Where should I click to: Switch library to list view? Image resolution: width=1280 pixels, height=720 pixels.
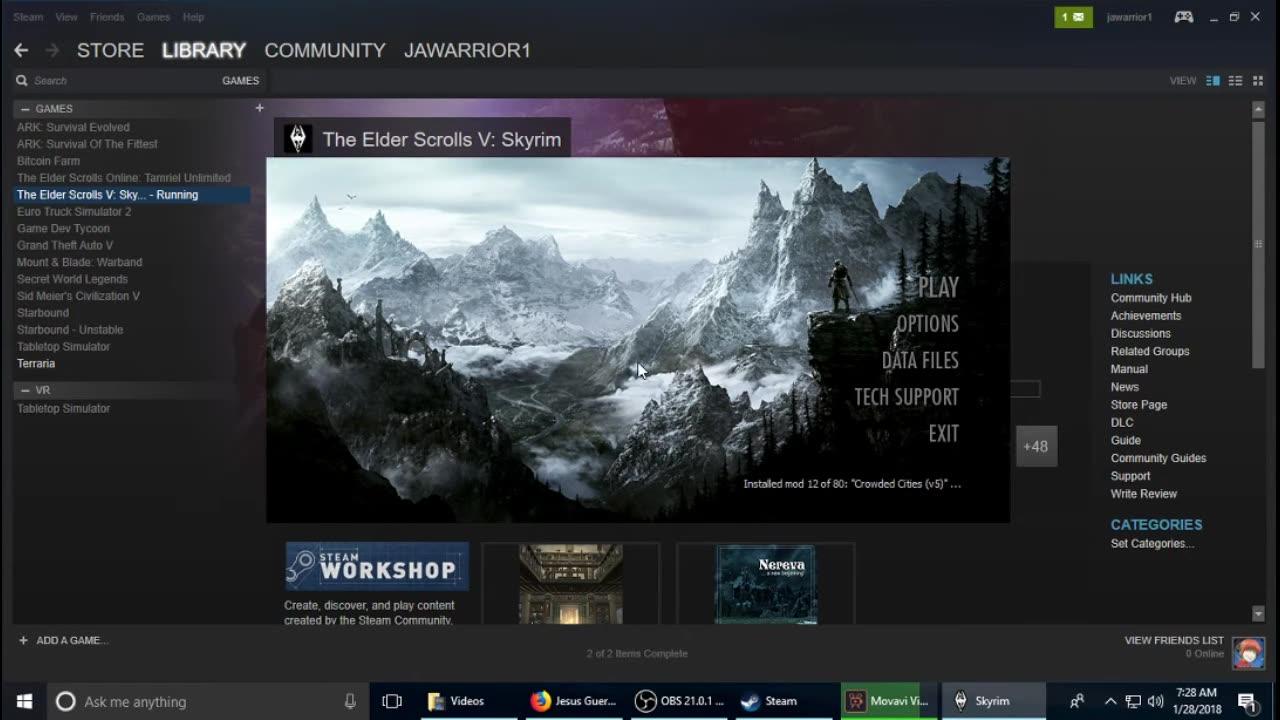[x=1235, y=80]
